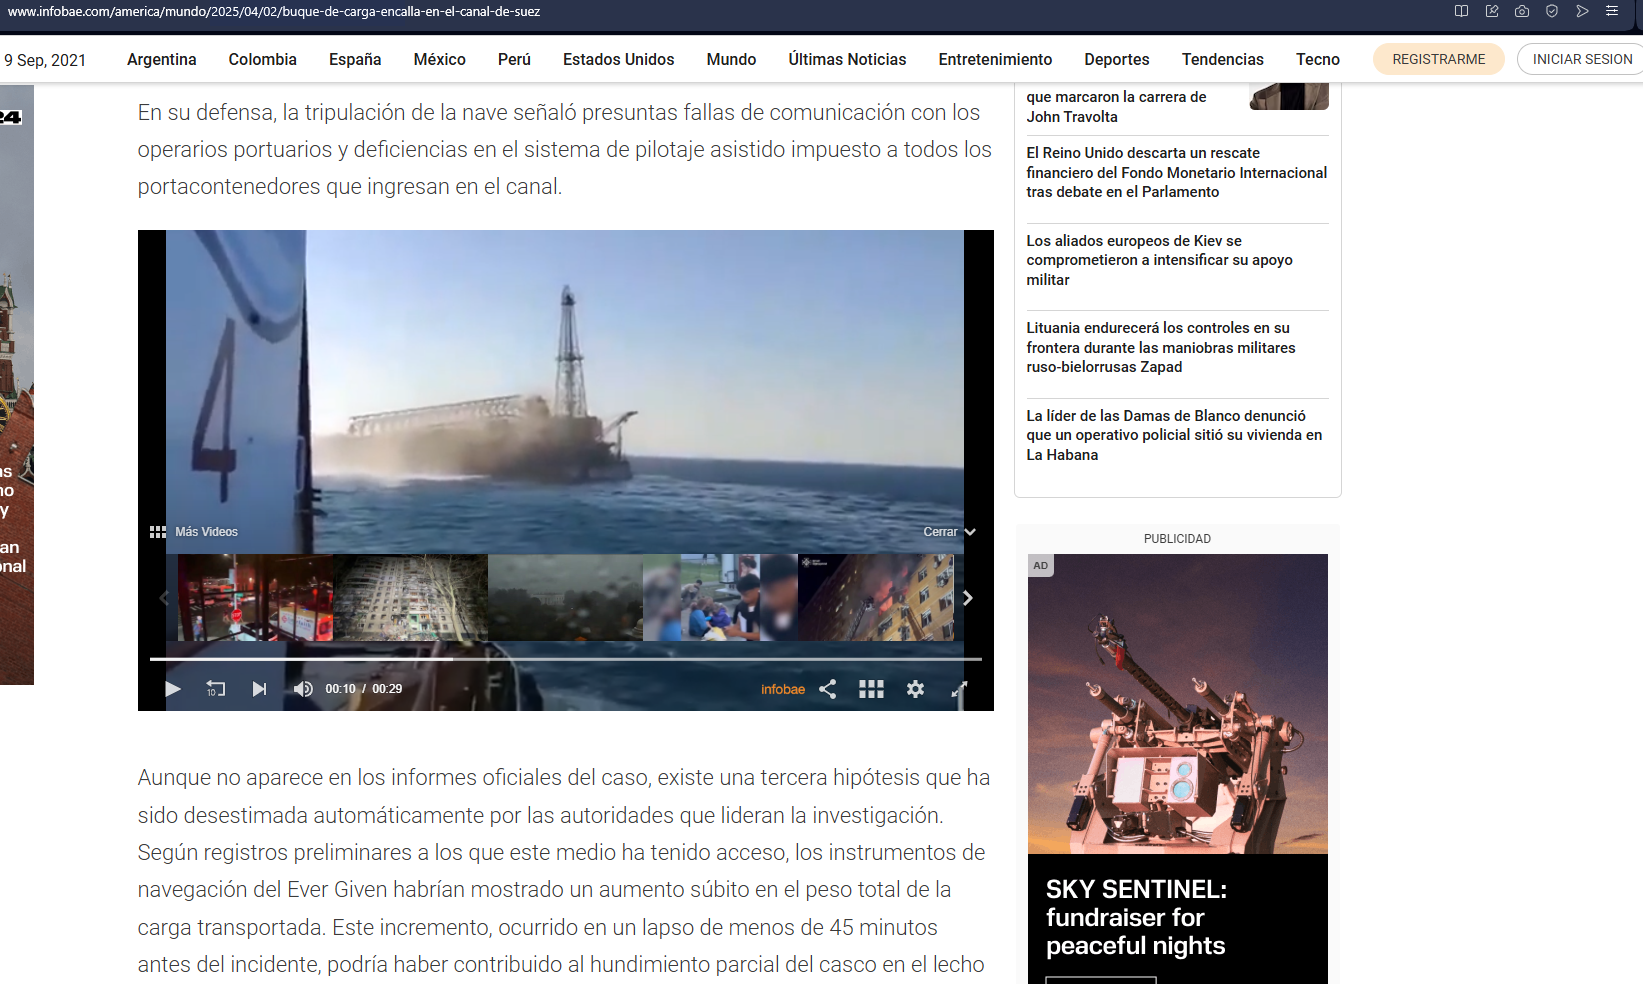Rewind video 10 seconds
This screenshot has width=1643, height=984.
tap(215, 689)
